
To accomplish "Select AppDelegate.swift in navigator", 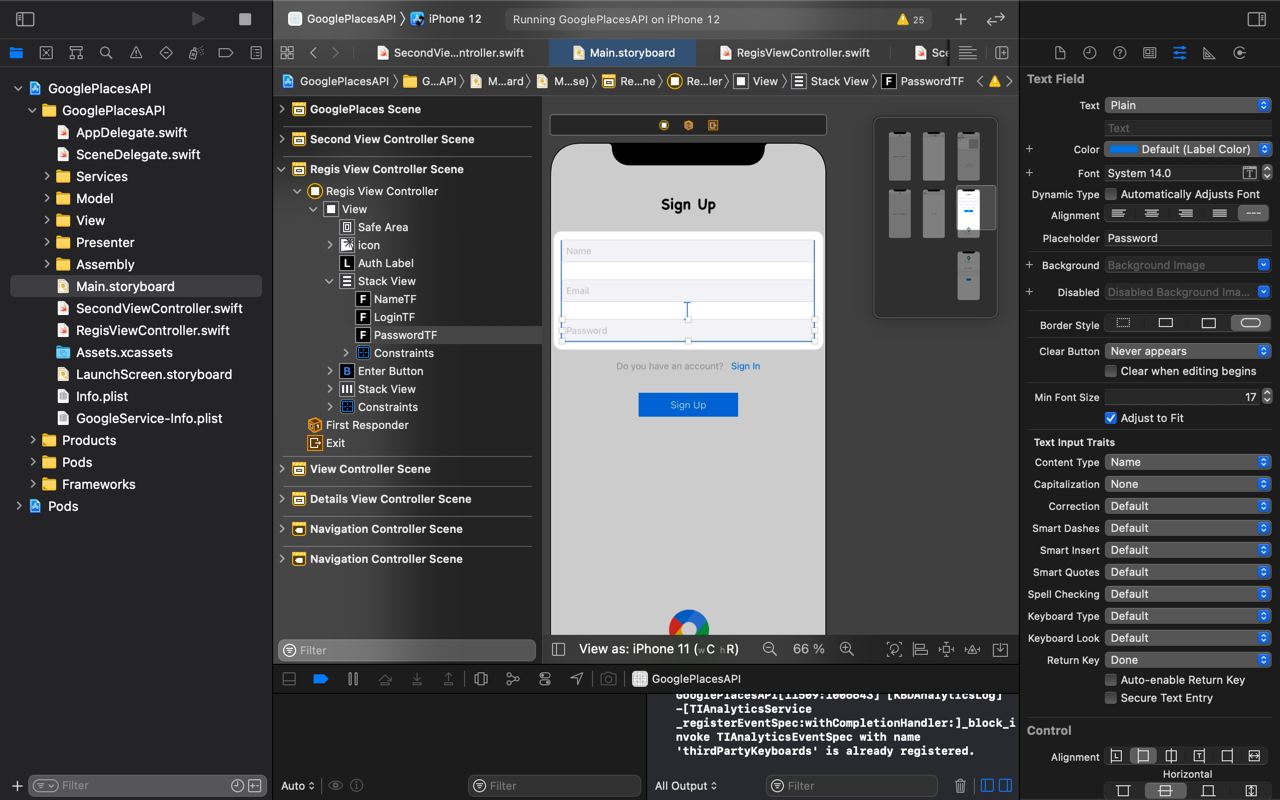I will 131,132.
